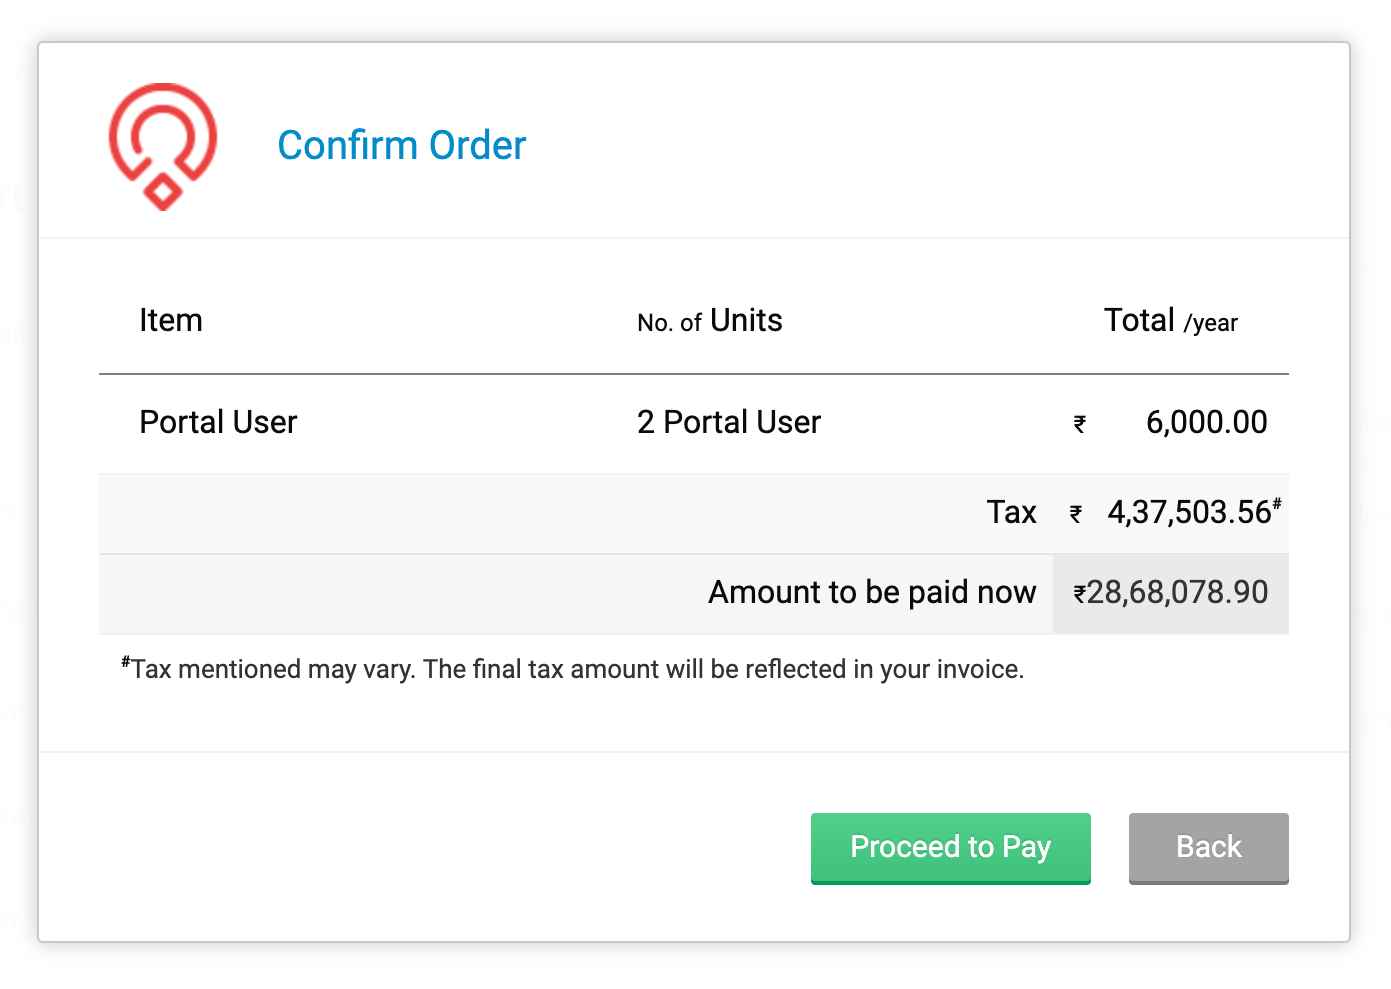Viewport: 1391px width, 989px height.
Task: Click the Proceed to Pay button
Action: (950, 848)
